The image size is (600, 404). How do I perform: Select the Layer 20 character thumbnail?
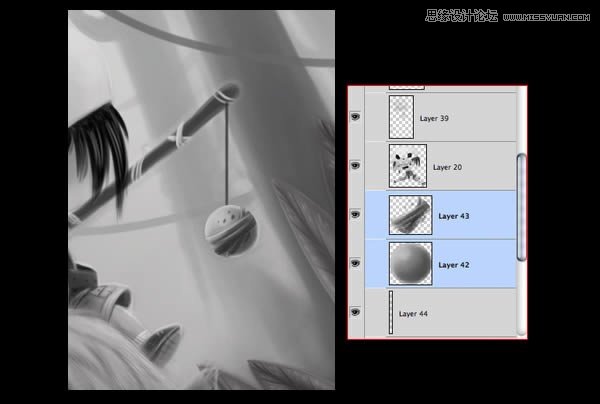click(x=408, y=166)
